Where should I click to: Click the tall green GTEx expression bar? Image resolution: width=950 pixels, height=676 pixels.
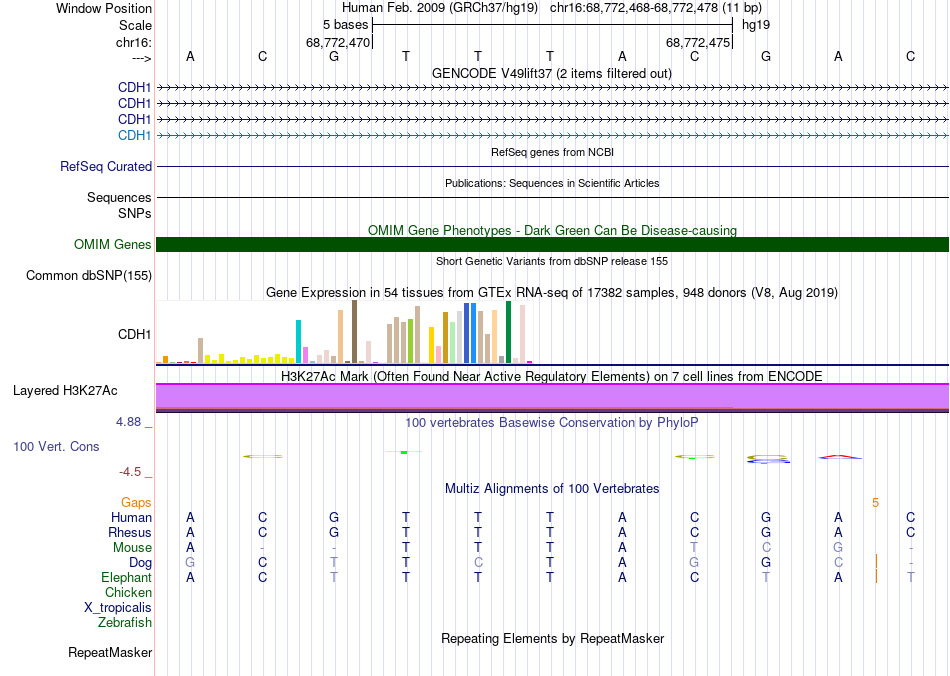pyautogui.click(x=508, y=332)
